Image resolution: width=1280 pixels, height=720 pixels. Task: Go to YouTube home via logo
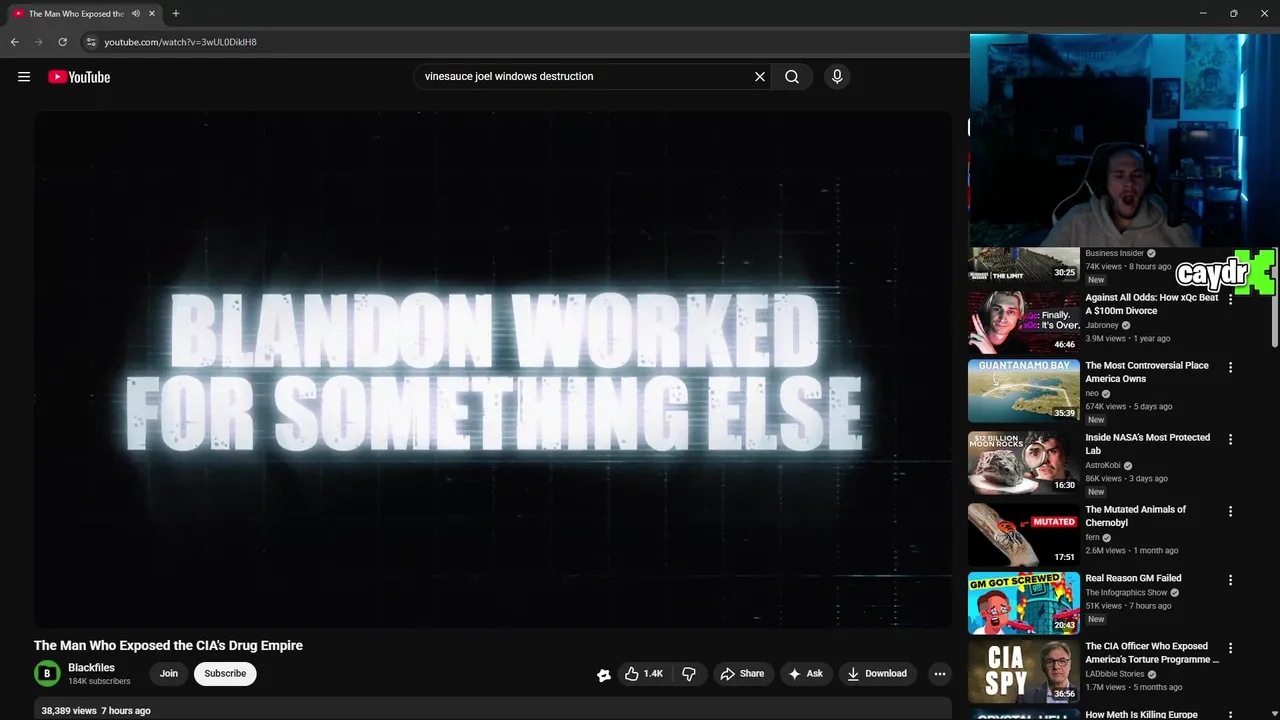coord(79,77)
